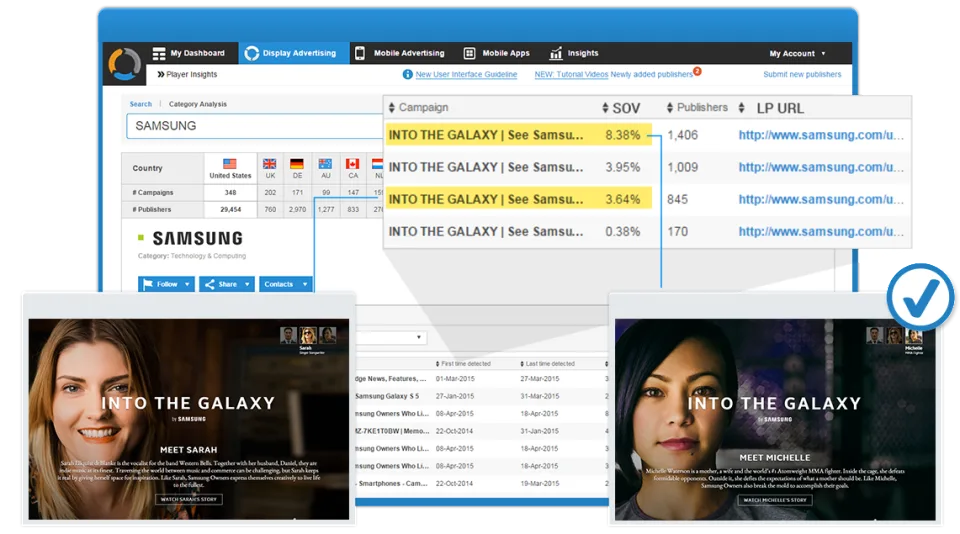The width and height of the screenshot is (960, 534).
Task: Expand the Follow button dropdown arrow
Action: click(x=187, y=284)
